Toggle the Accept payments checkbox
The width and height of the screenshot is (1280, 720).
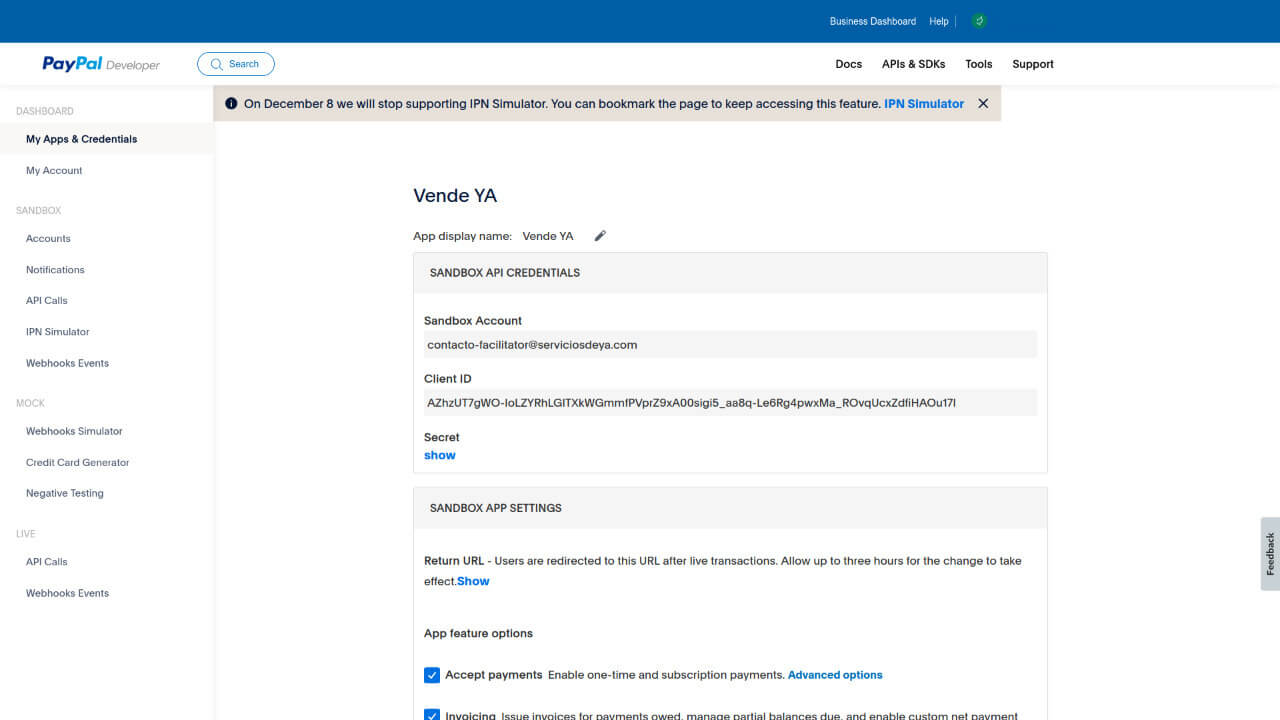tap(432, 675)
